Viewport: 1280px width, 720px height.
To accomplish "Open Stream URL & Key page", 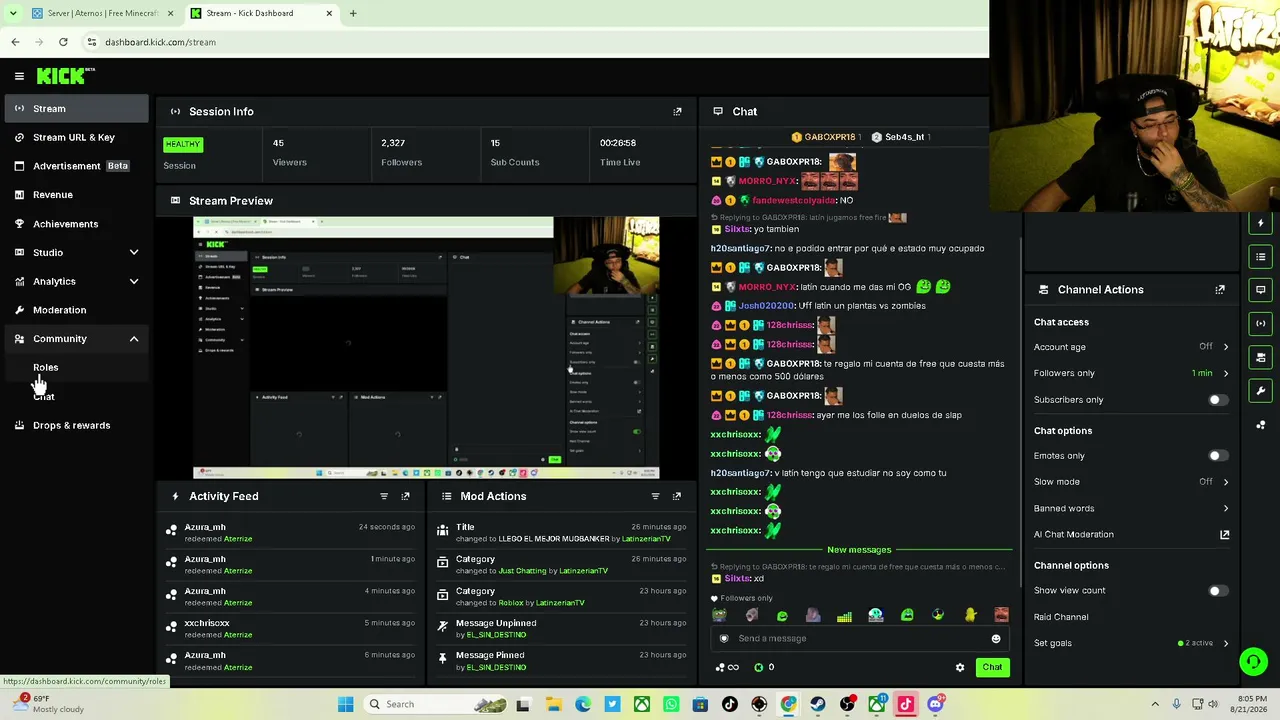I will [x=75, y=138].
